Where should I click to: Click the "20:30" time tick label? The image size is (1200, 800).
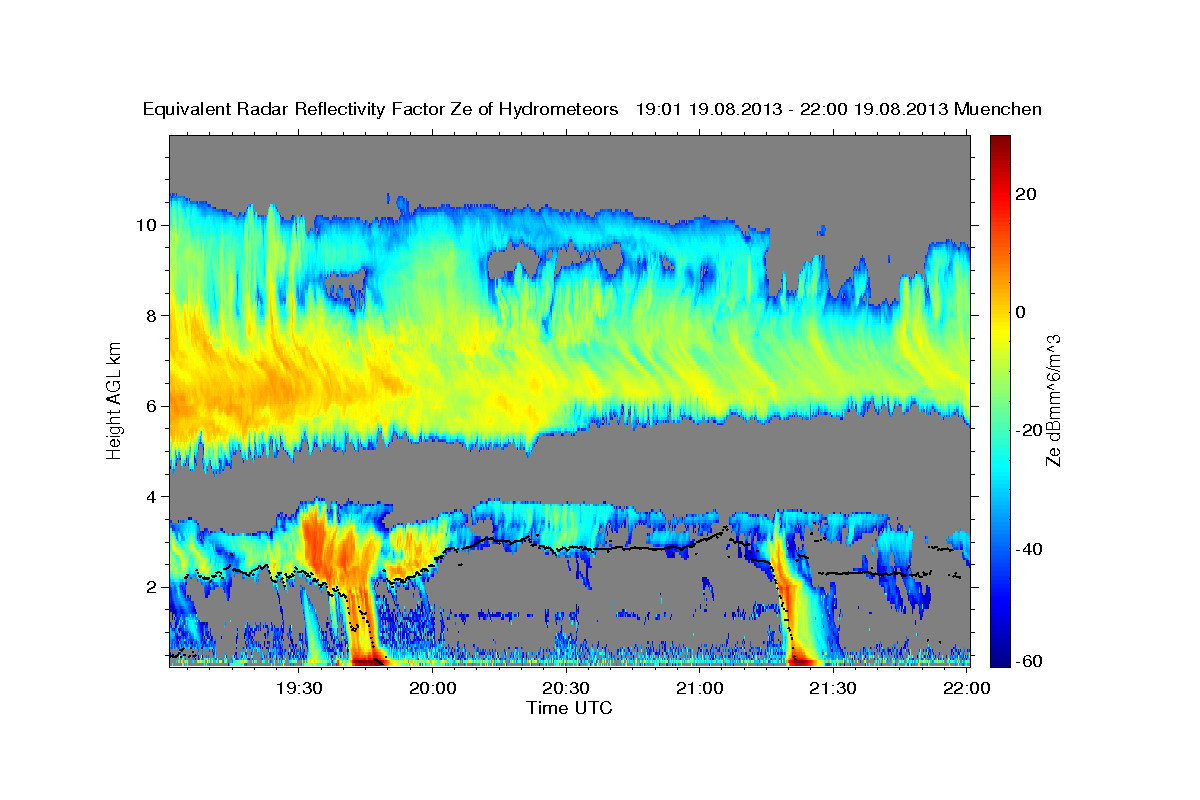[x=566, y=688]
